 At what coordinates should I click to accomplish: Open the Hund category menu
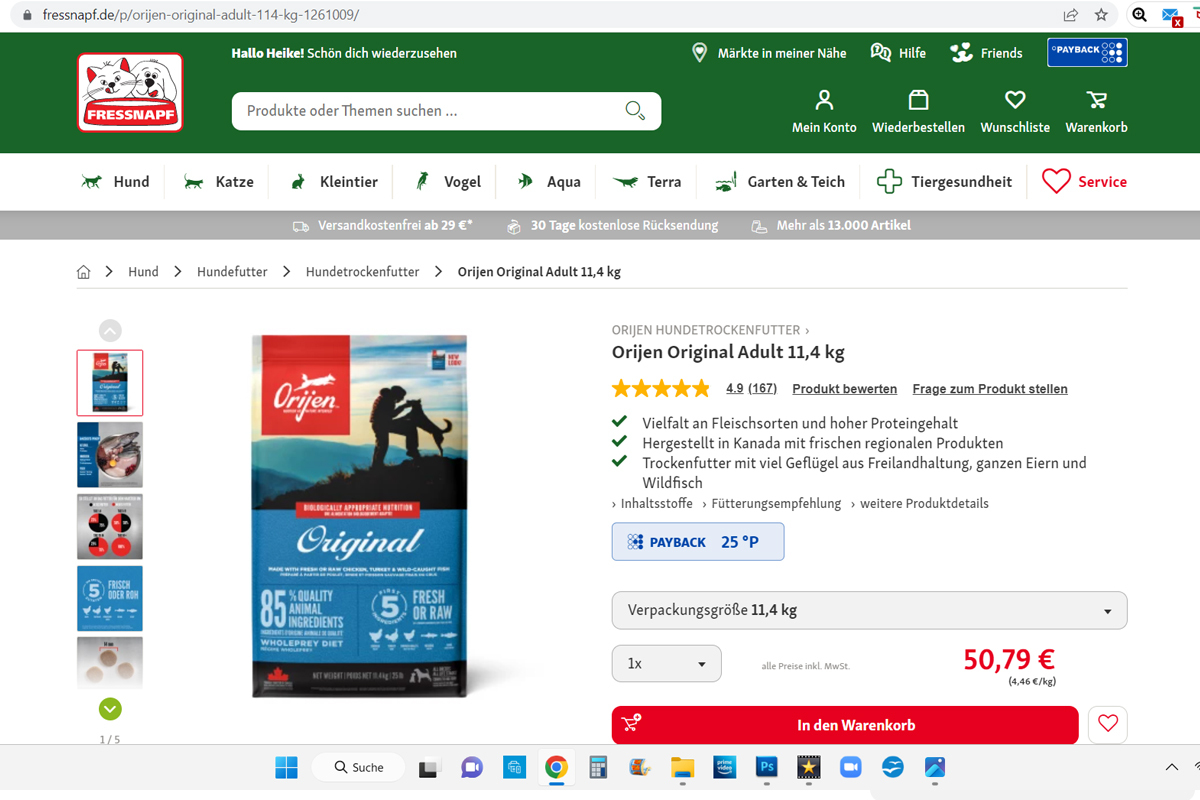tap(115, 182)
